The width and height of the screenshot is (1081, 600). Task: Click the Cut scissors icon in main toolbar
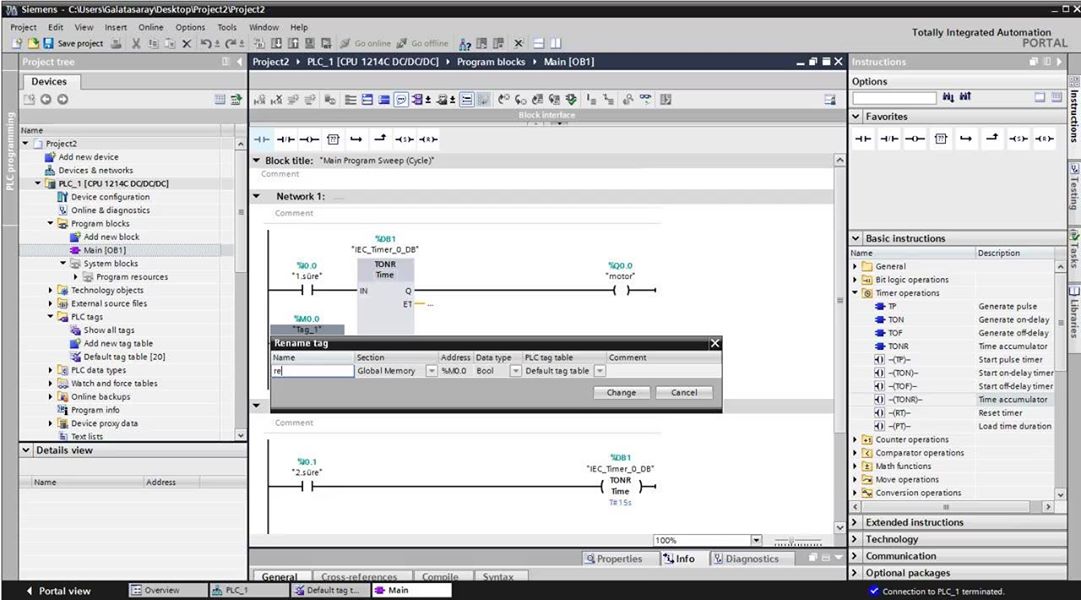[x=136, y=43]
